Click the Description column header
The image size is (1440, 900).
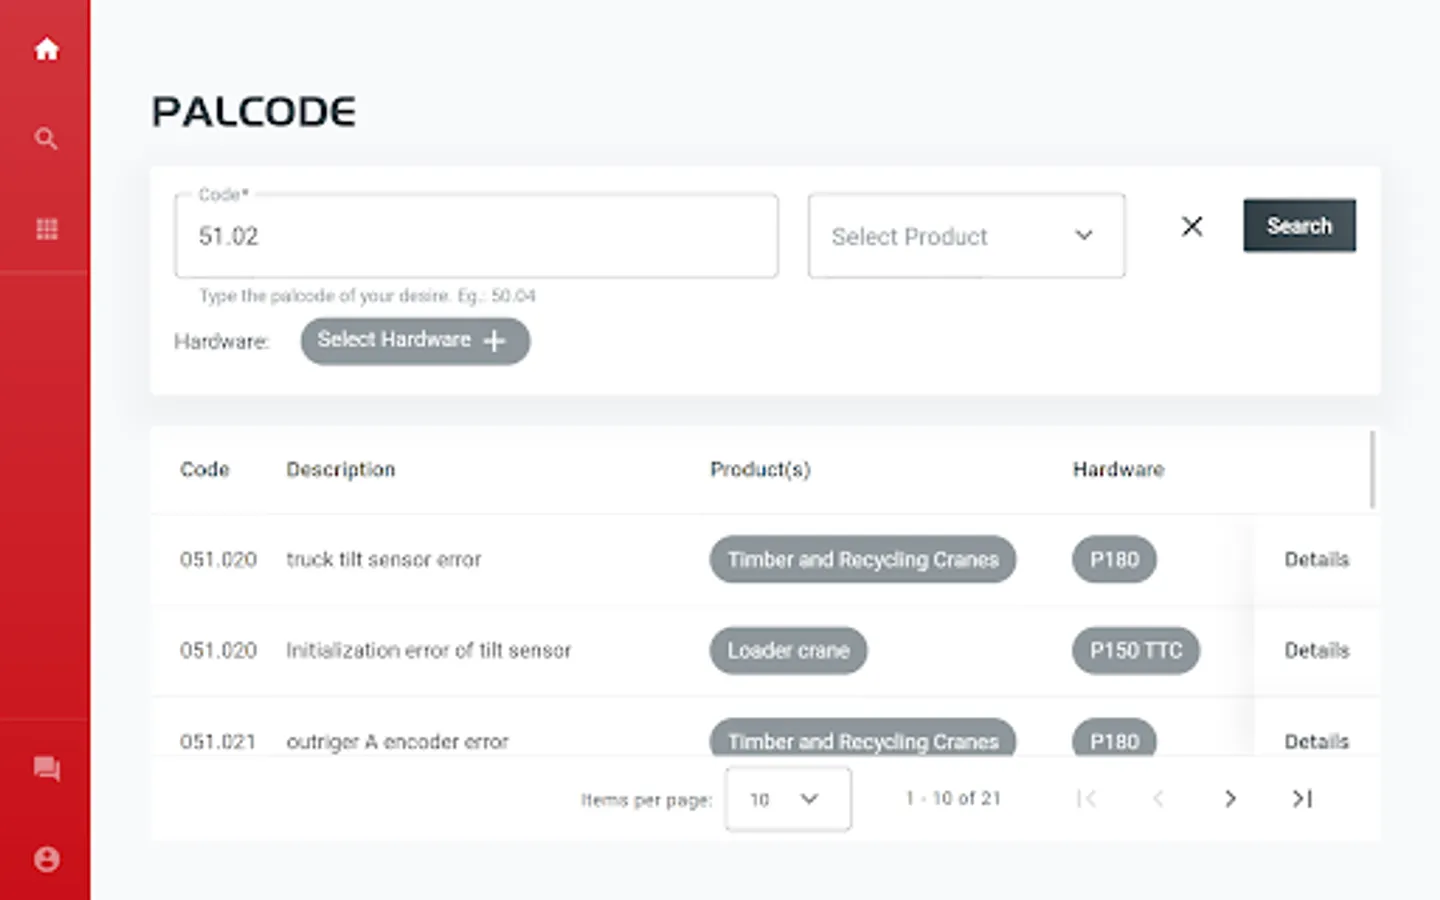(x=340, y=469)
